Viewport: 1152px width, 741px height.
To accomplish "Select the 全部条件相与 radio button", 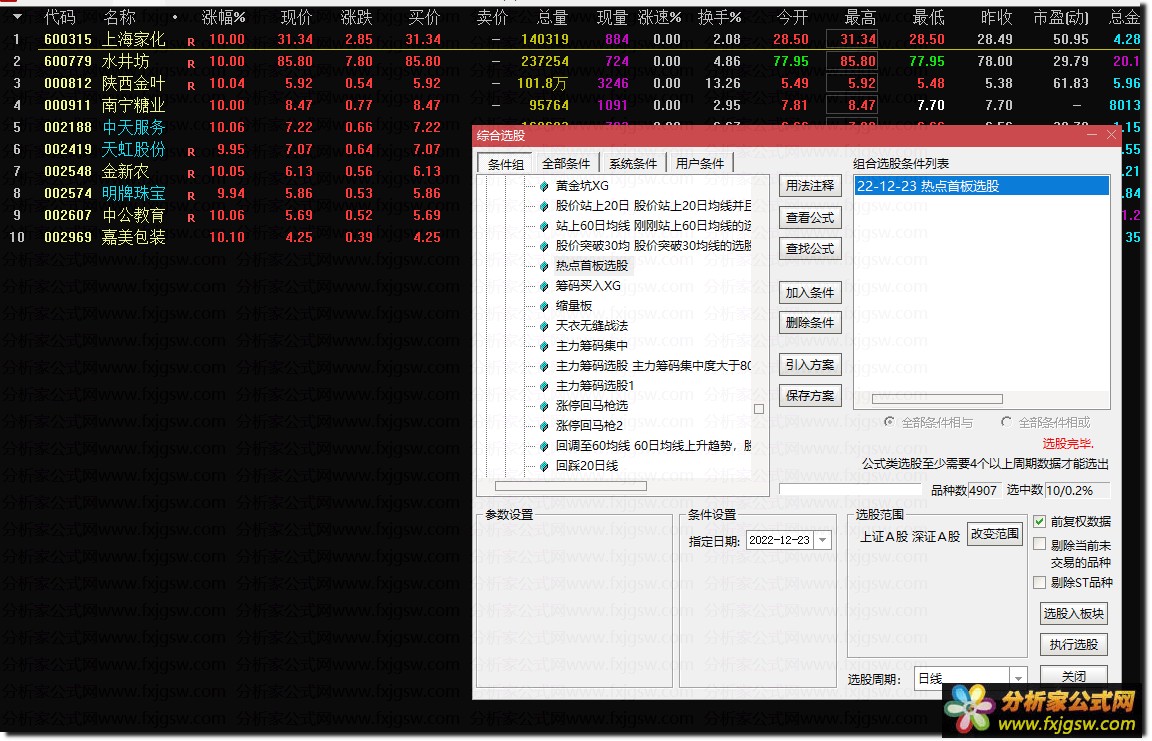I will 890,422.
